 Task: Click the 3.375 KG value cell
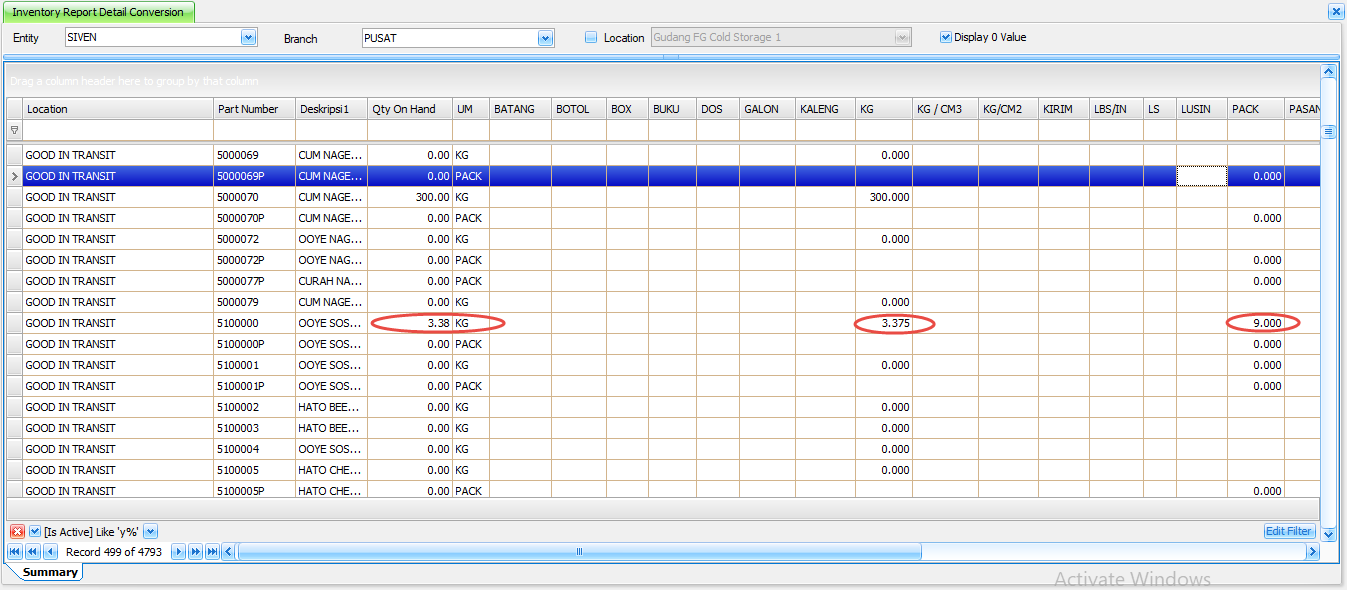tap(883, 323)
